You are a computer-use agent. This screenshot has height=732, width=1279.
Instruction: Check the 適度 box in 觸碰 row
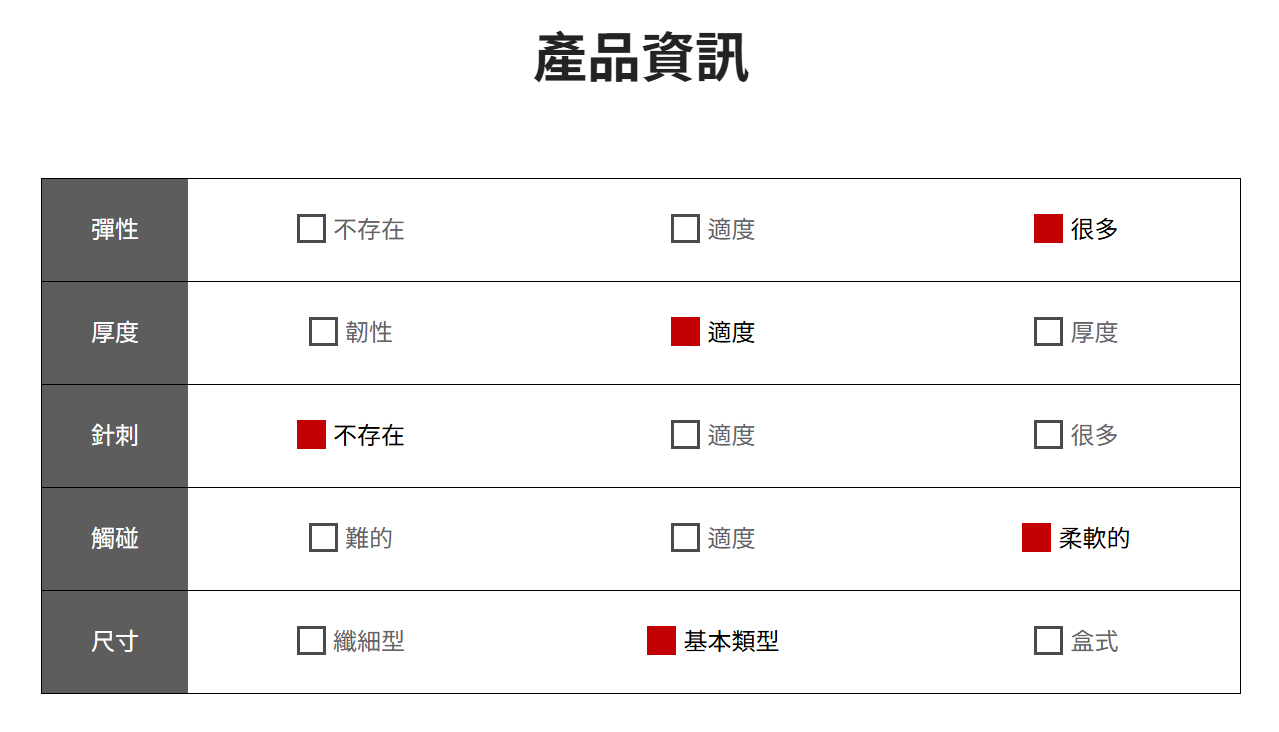click(x=685, y=538)
